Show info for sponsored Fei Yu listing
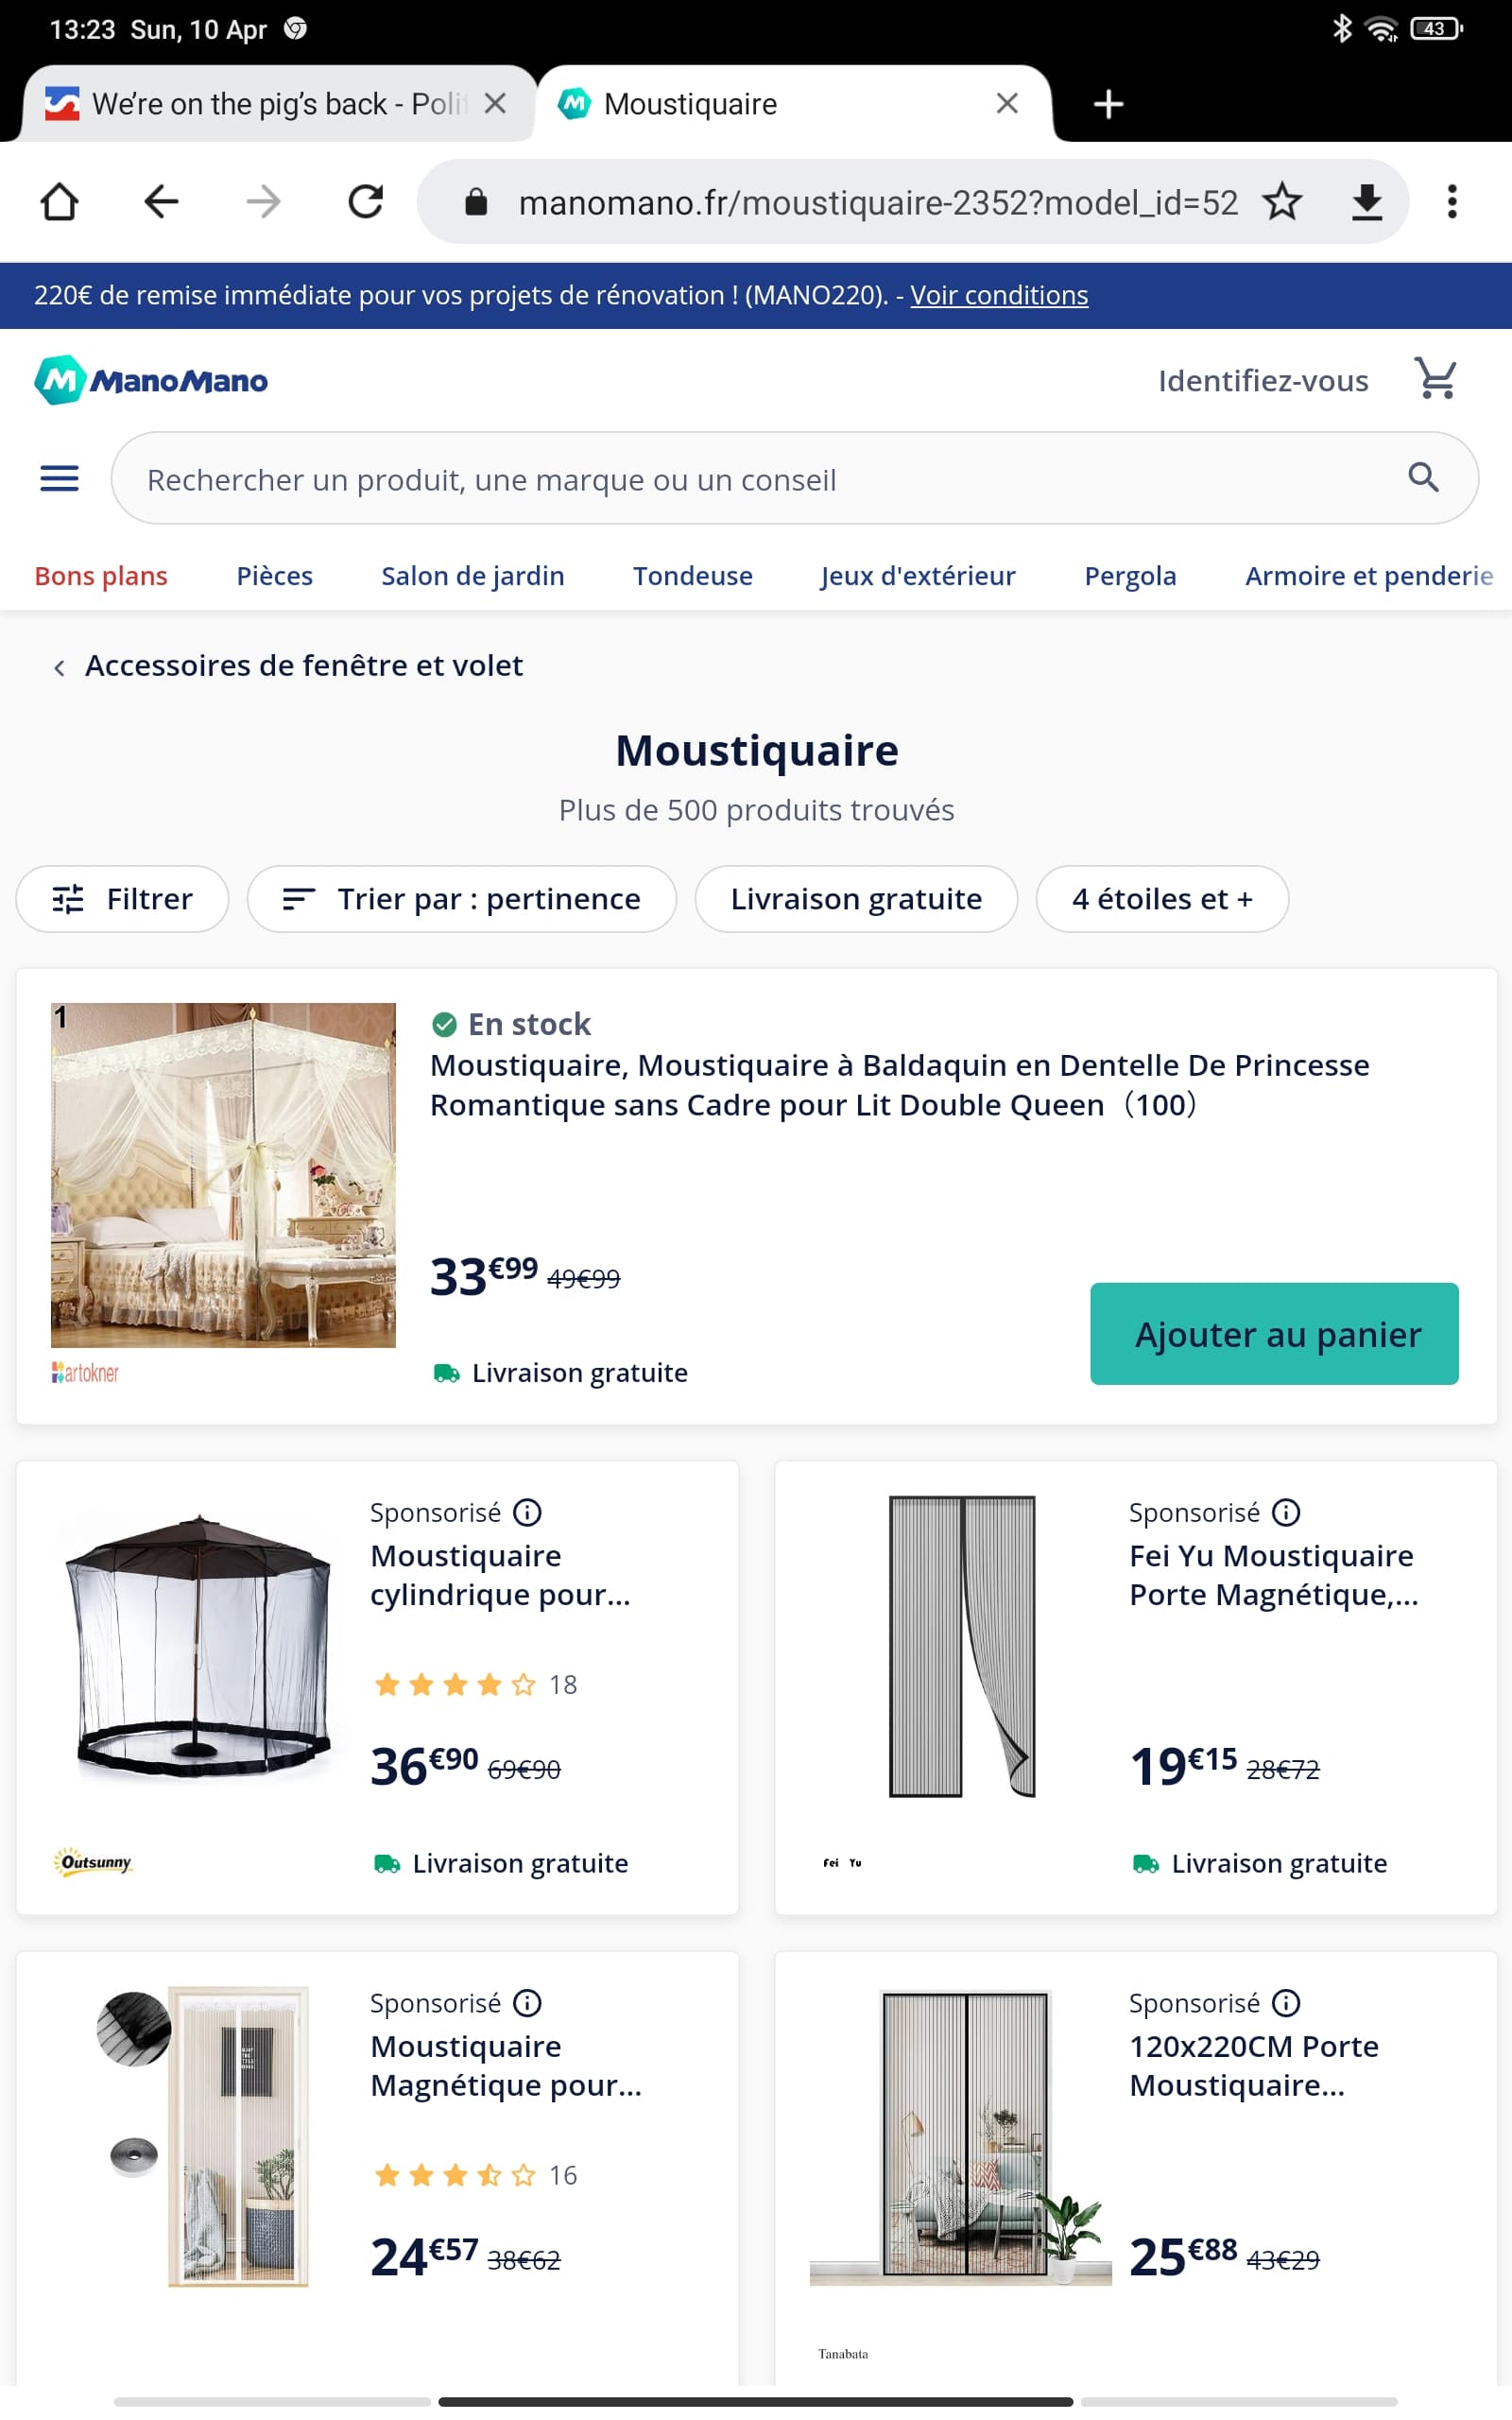 [1286, 1512]
